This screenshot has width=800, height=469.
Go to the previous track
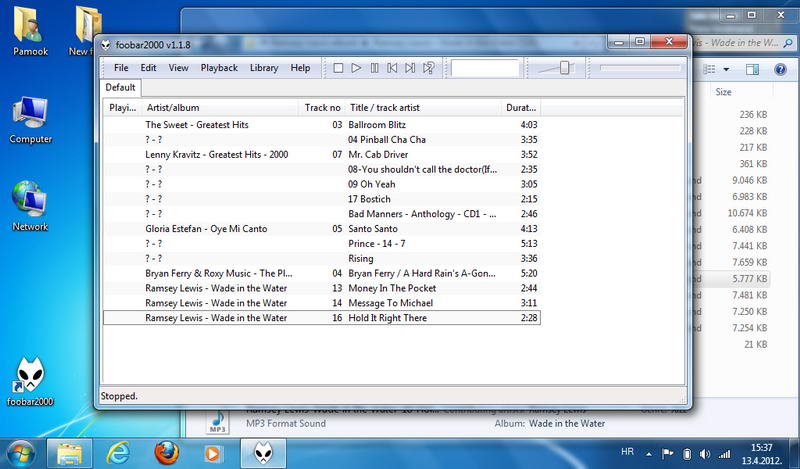coord(392,68)
